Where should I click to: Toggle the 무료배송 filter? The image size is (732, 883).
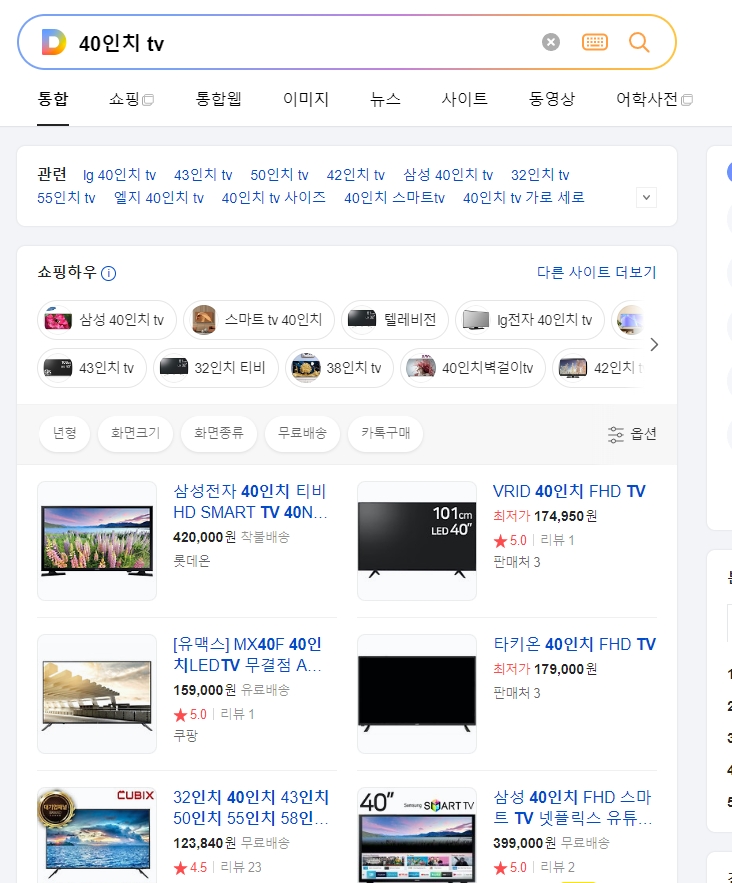click(x=302, y=433)
